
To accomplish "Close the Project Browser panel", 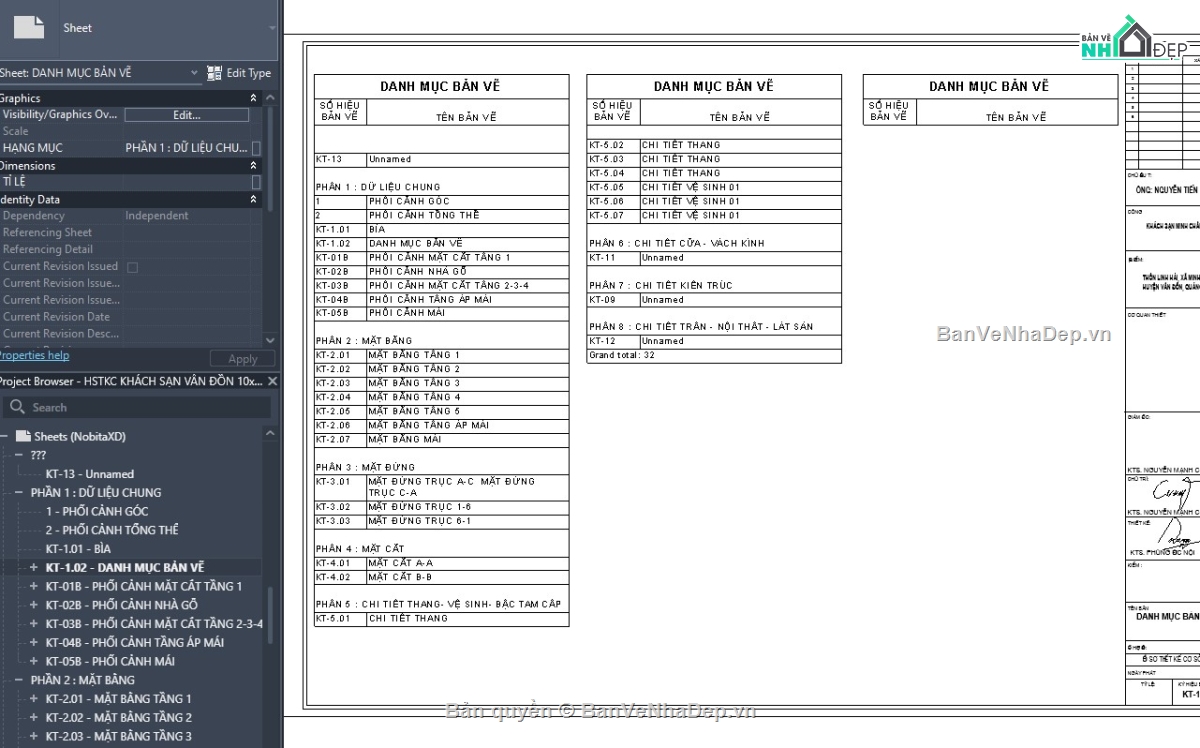I will tap(273, 381).
